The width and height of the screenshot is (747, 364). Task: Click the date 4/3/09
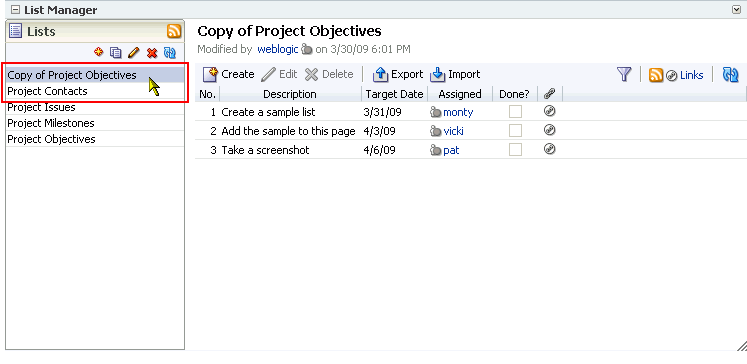[379, 131]
